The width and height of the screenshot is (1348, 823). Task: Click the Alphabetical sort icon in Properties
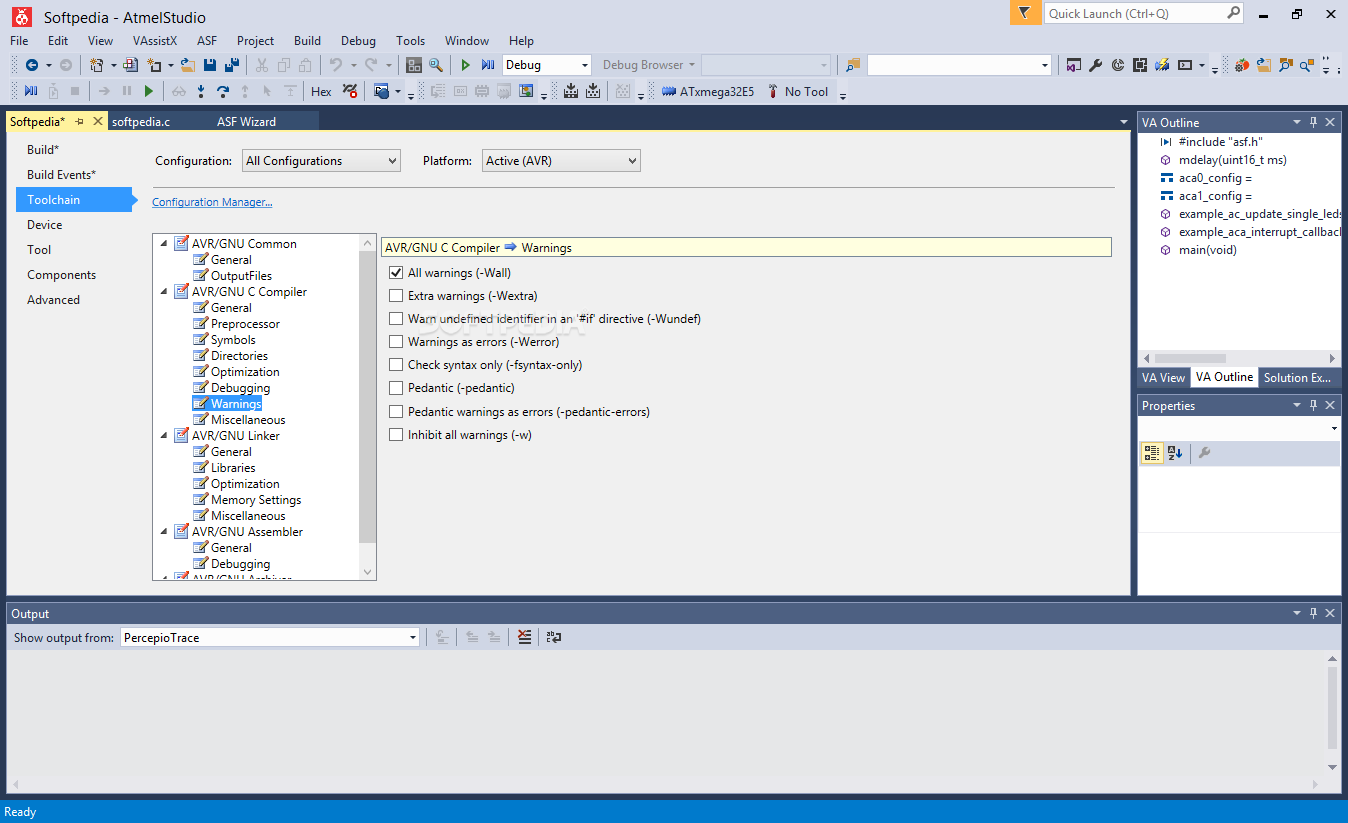pos(1175,453)
